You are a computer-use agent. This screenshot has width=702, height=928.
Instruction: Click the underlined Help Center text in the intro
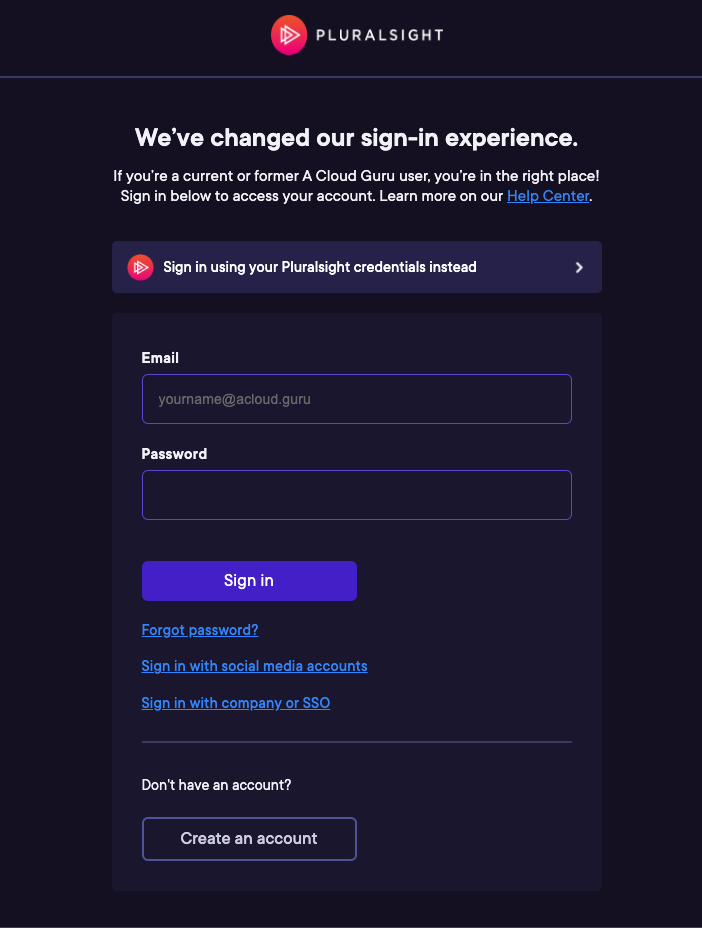[x=547, y=196]
